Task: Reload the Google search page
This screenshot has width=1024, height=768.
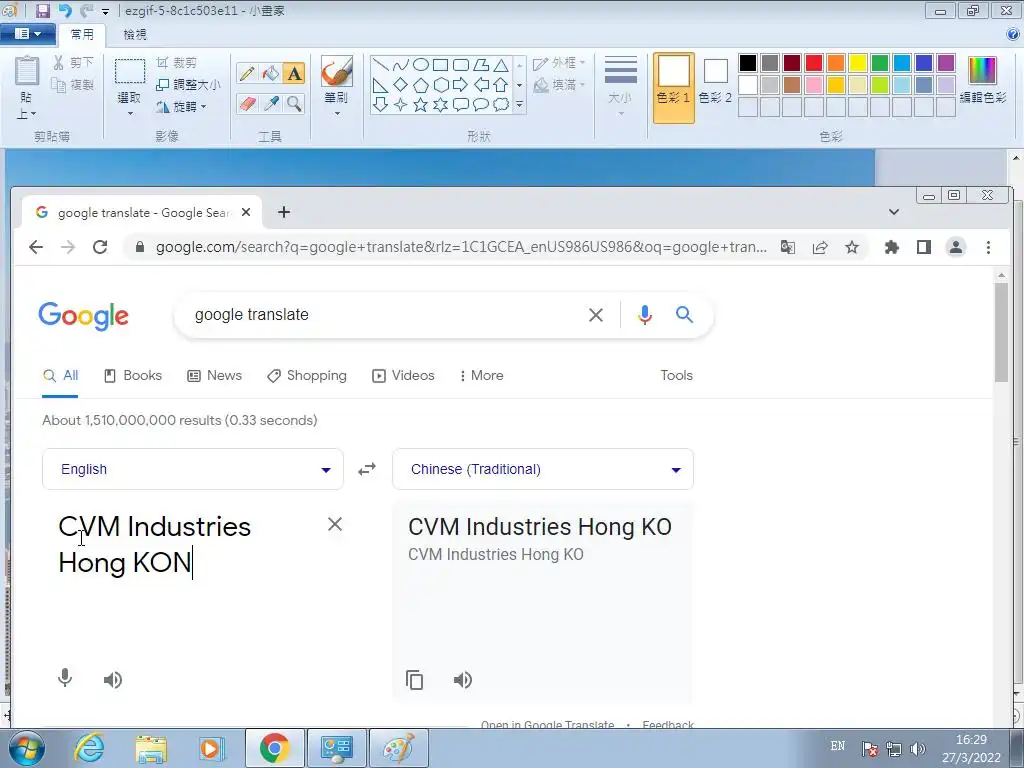Action: (x=100, y=247)
